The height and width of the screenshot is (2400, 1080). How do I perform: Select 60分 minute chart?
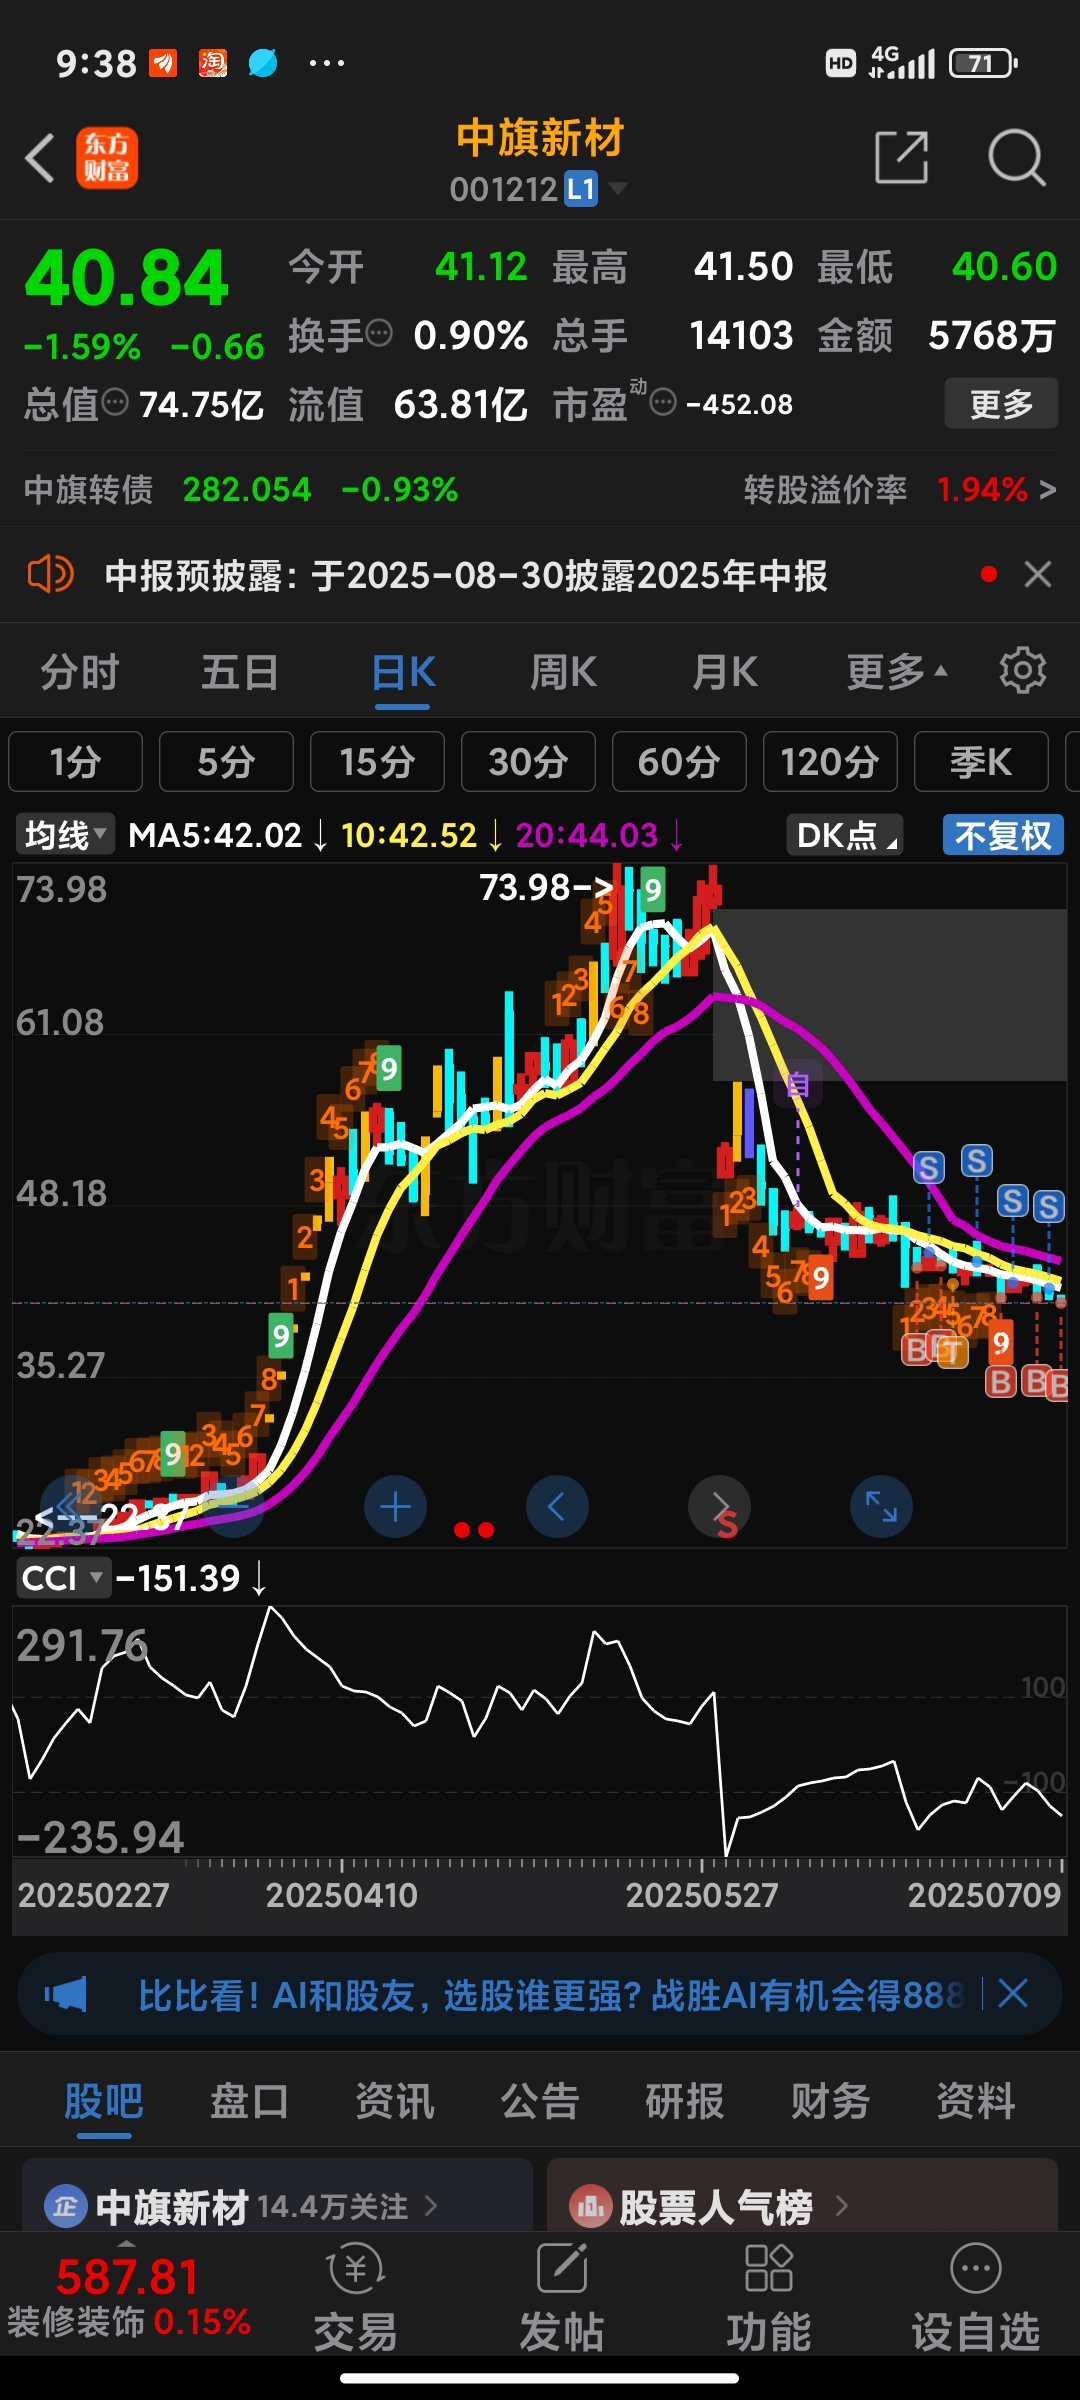pyautogui.click(x=679, y=762)
